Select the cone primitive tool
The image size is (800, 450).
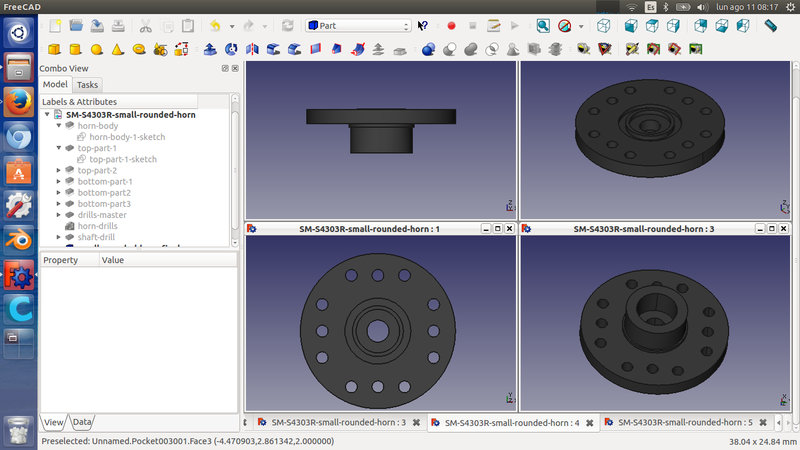click(118, 48)
